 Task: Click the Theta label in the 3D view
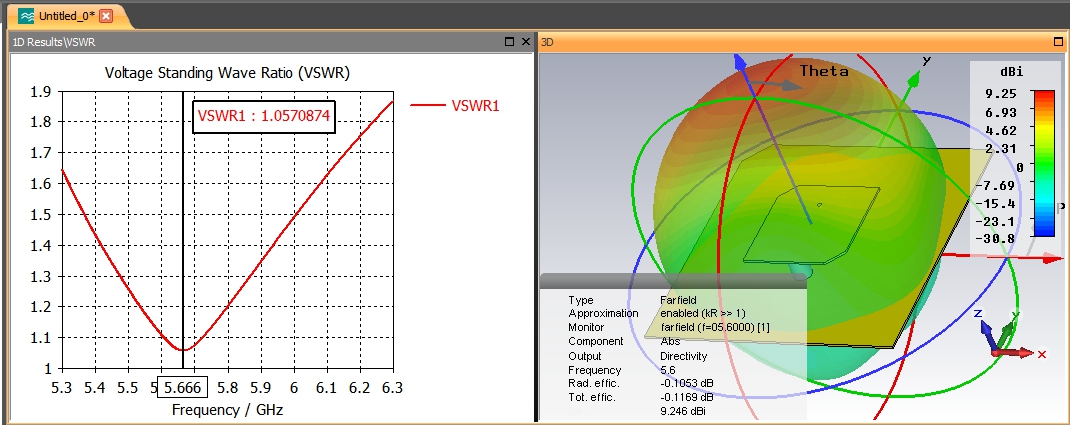pyautogui.click(x=824, y=71)
